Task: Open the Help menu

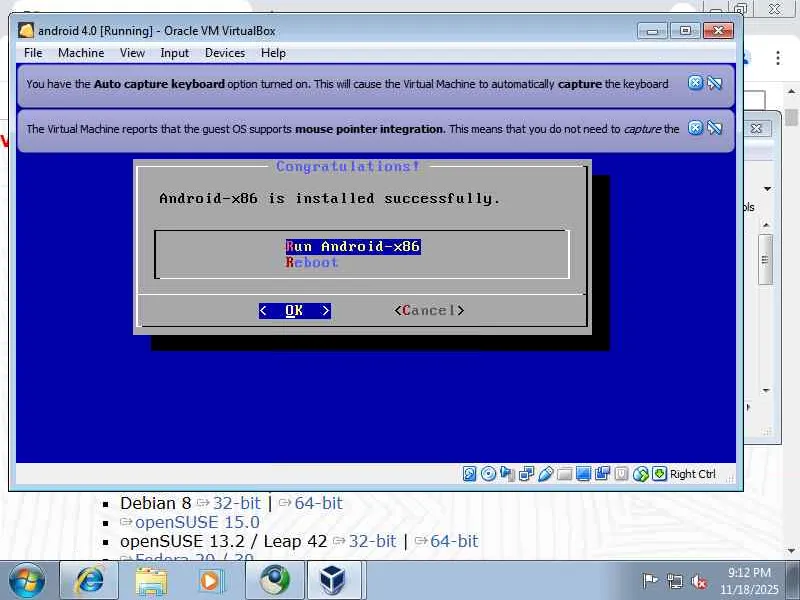Action: point(273,53)
